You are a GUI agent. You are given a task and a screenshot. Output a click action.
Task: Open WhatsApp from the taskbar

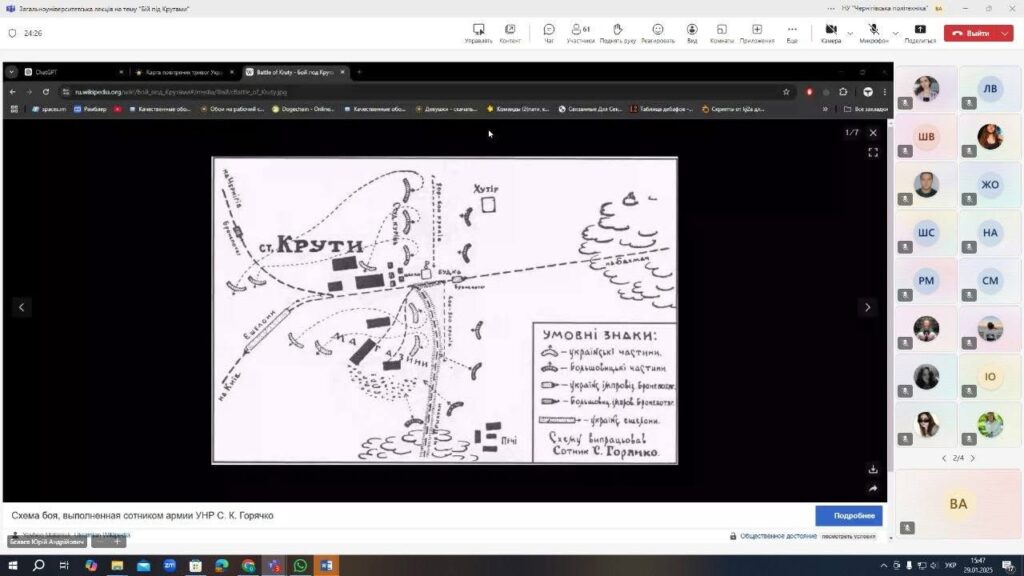(300, 566)
